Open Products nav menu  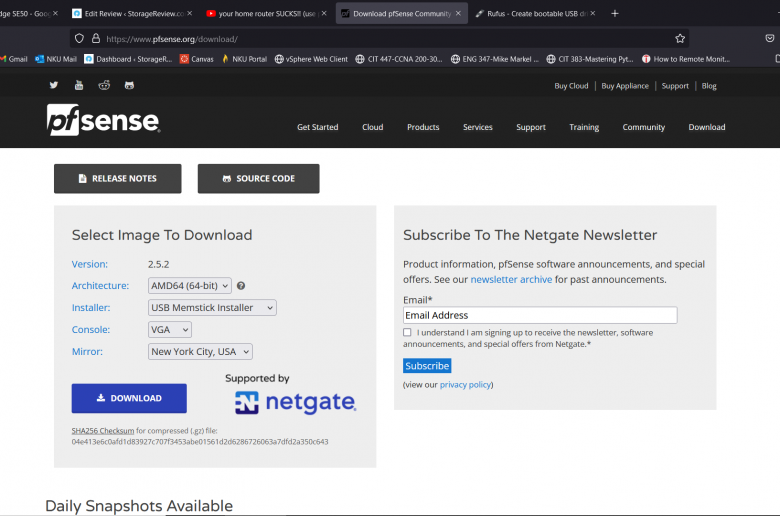[x=423, y=127]
